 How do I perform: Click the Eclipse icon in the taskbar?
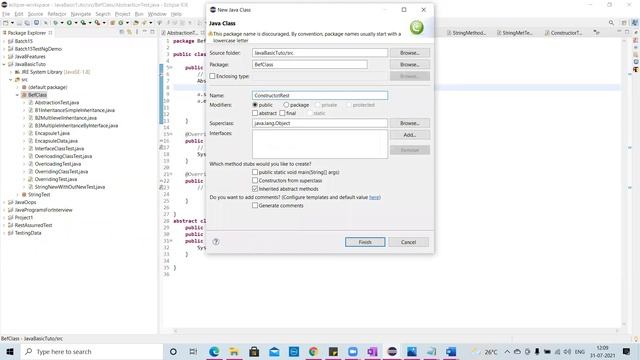coord(392,351)
